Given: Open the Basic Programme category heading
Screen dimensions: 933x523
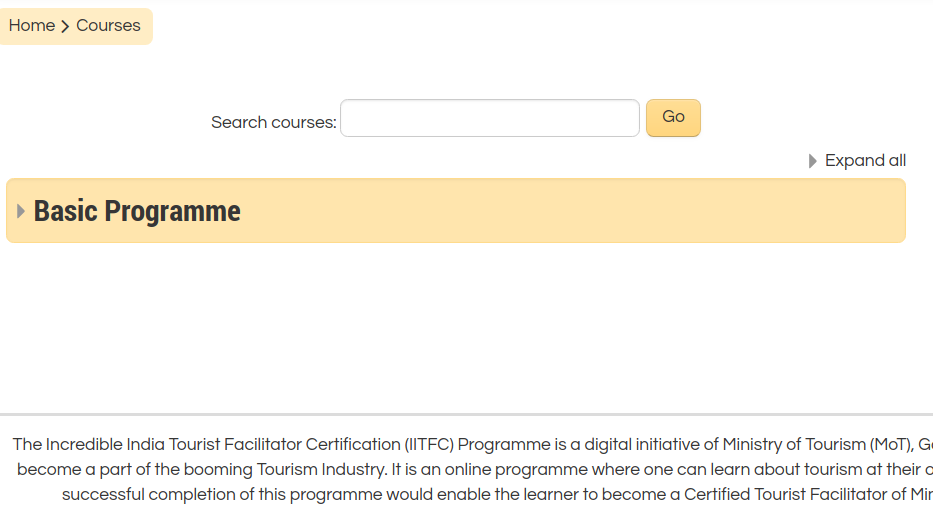Looking at the screenshot, I should pos(137,211).
